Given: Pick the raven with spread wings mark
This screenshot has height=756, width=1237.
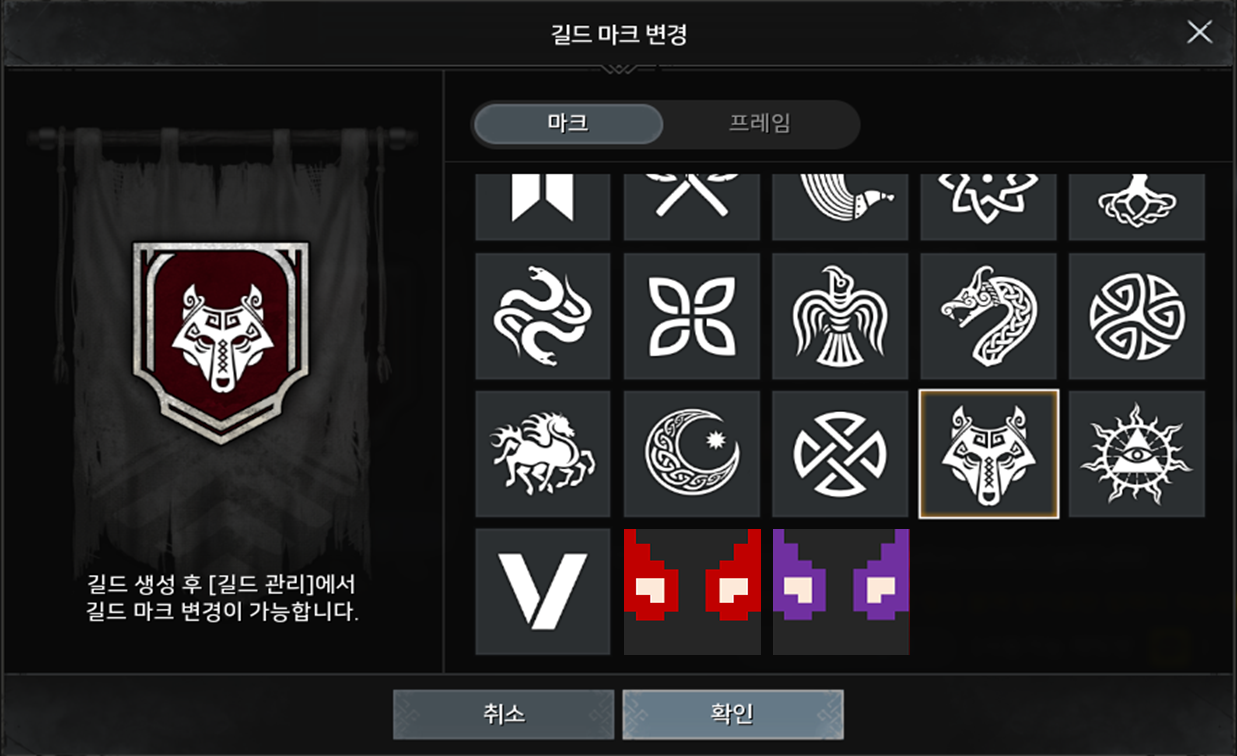Looking at the screenshot, I should (x=840, y=316).
